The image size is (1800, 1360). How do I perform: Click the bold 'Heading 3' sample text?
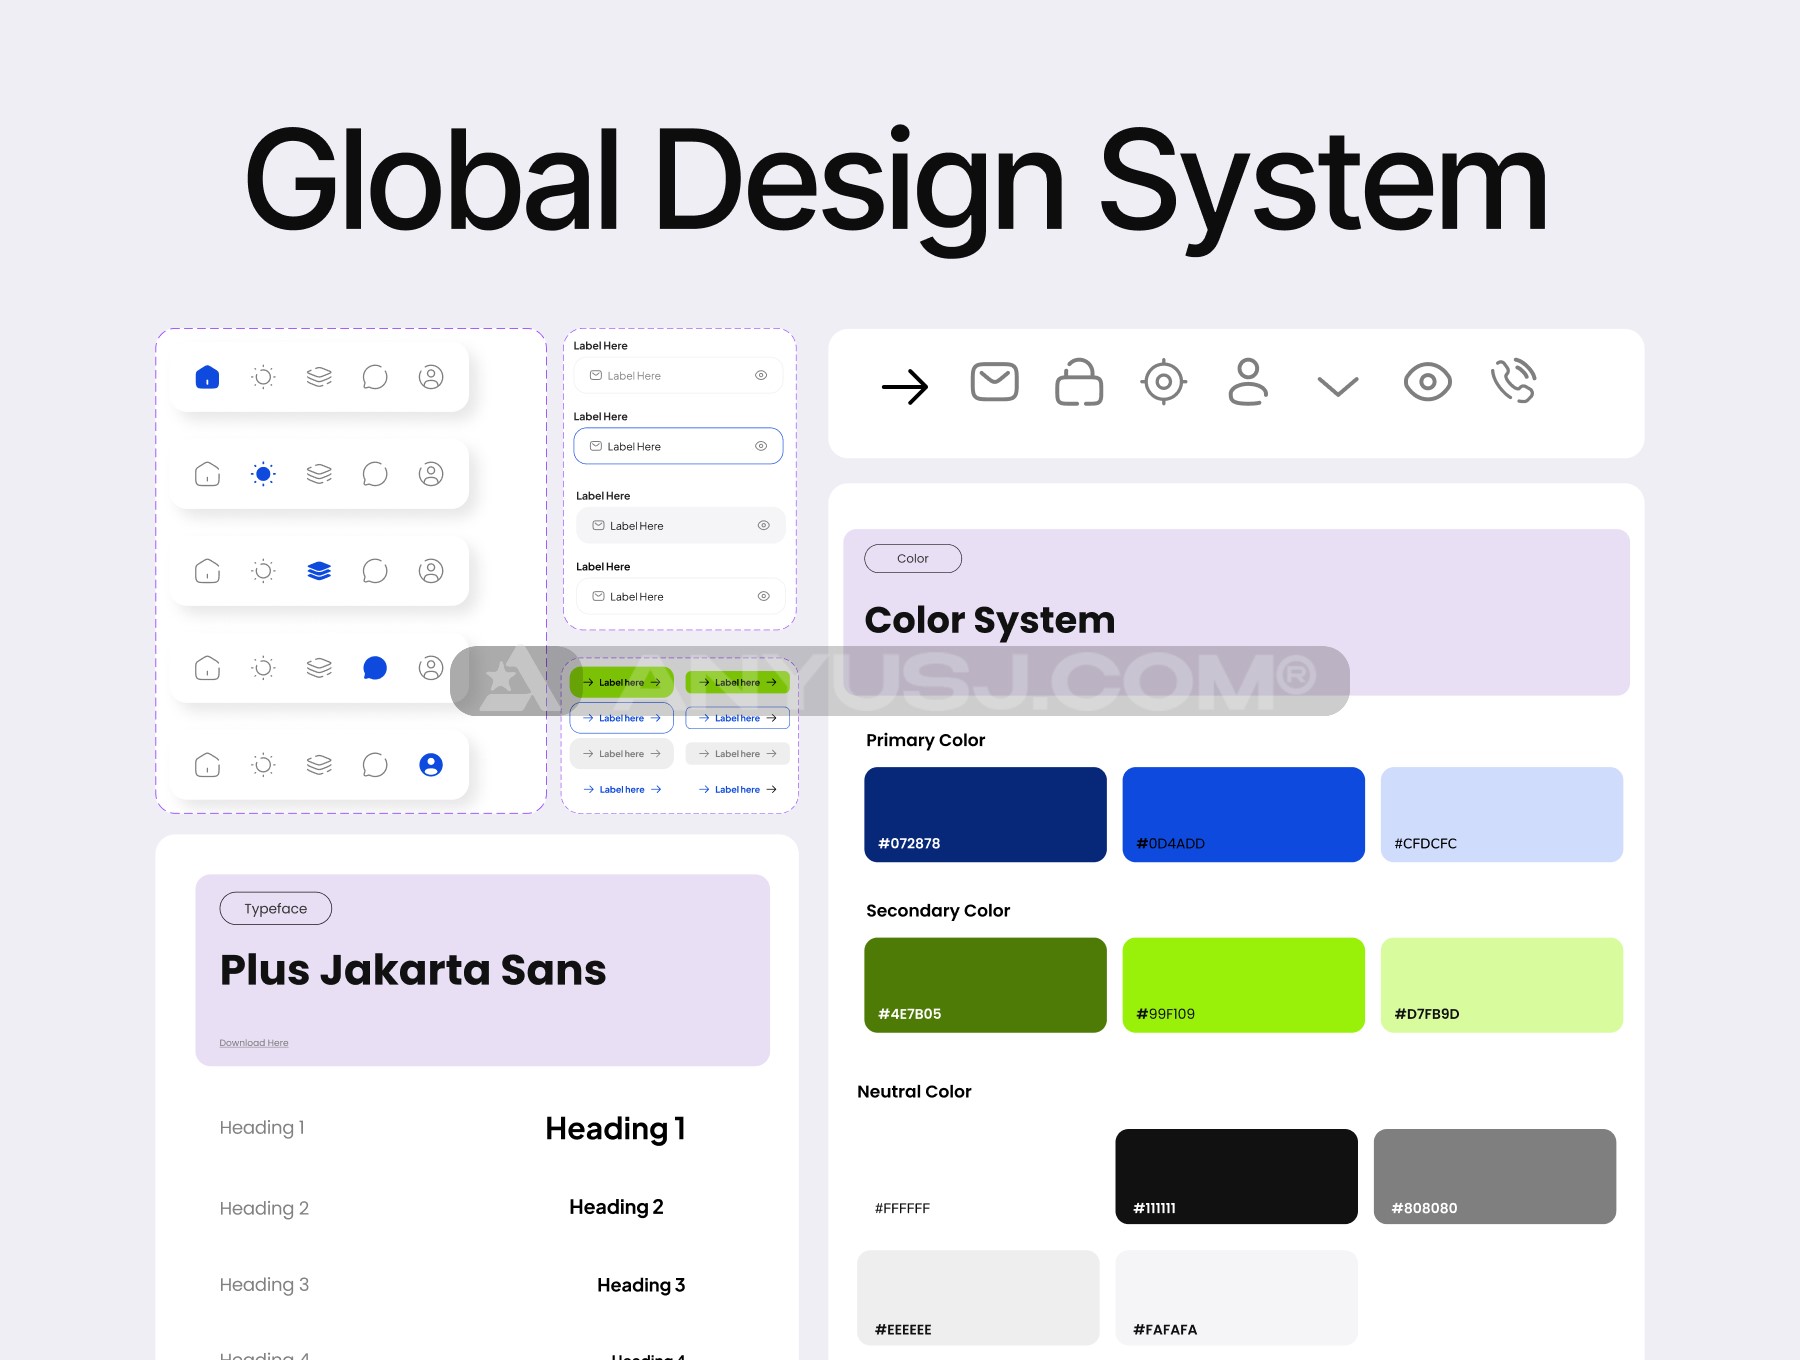(x=641, y=1285)
